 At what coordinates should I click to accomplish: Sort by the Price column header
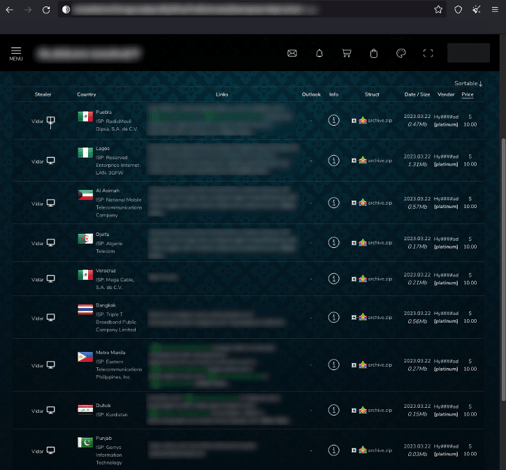tap(467, 95)
